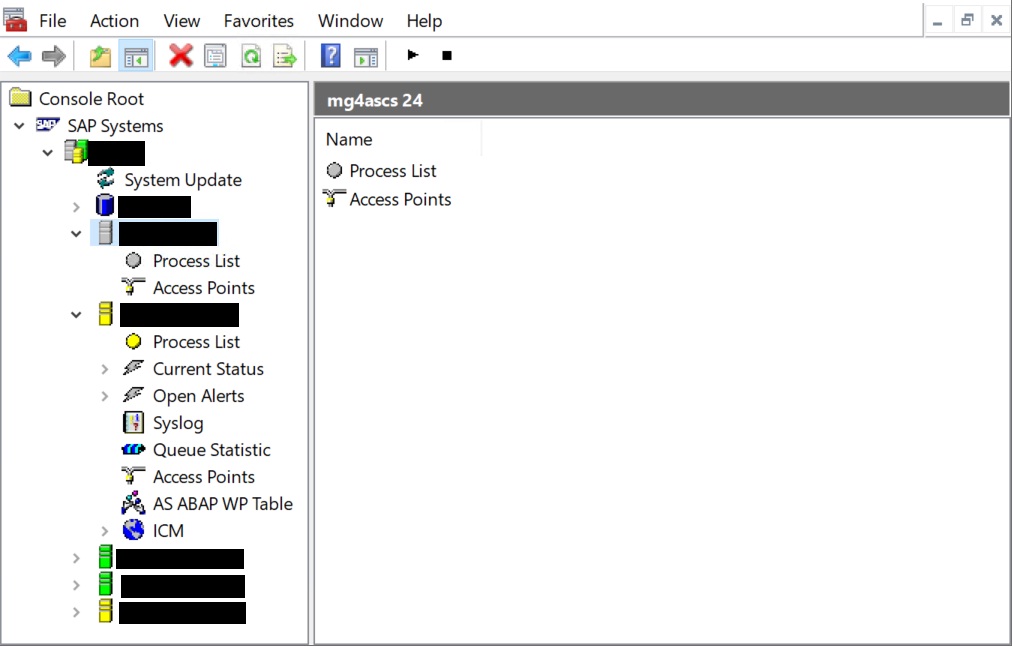The width and height of the screenshot is (1013, 647).
Task: Select the SAP Systems tree node
Action: [x=115, y=126]
